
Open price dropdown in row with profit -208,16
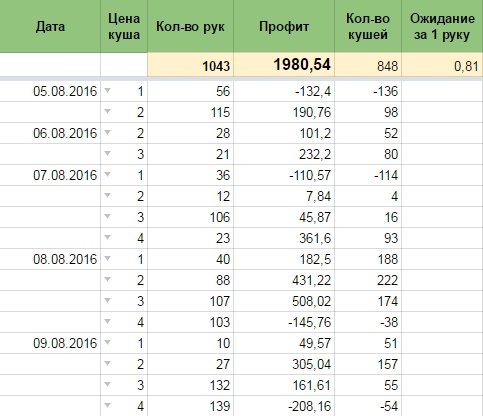tap(107, 405)
